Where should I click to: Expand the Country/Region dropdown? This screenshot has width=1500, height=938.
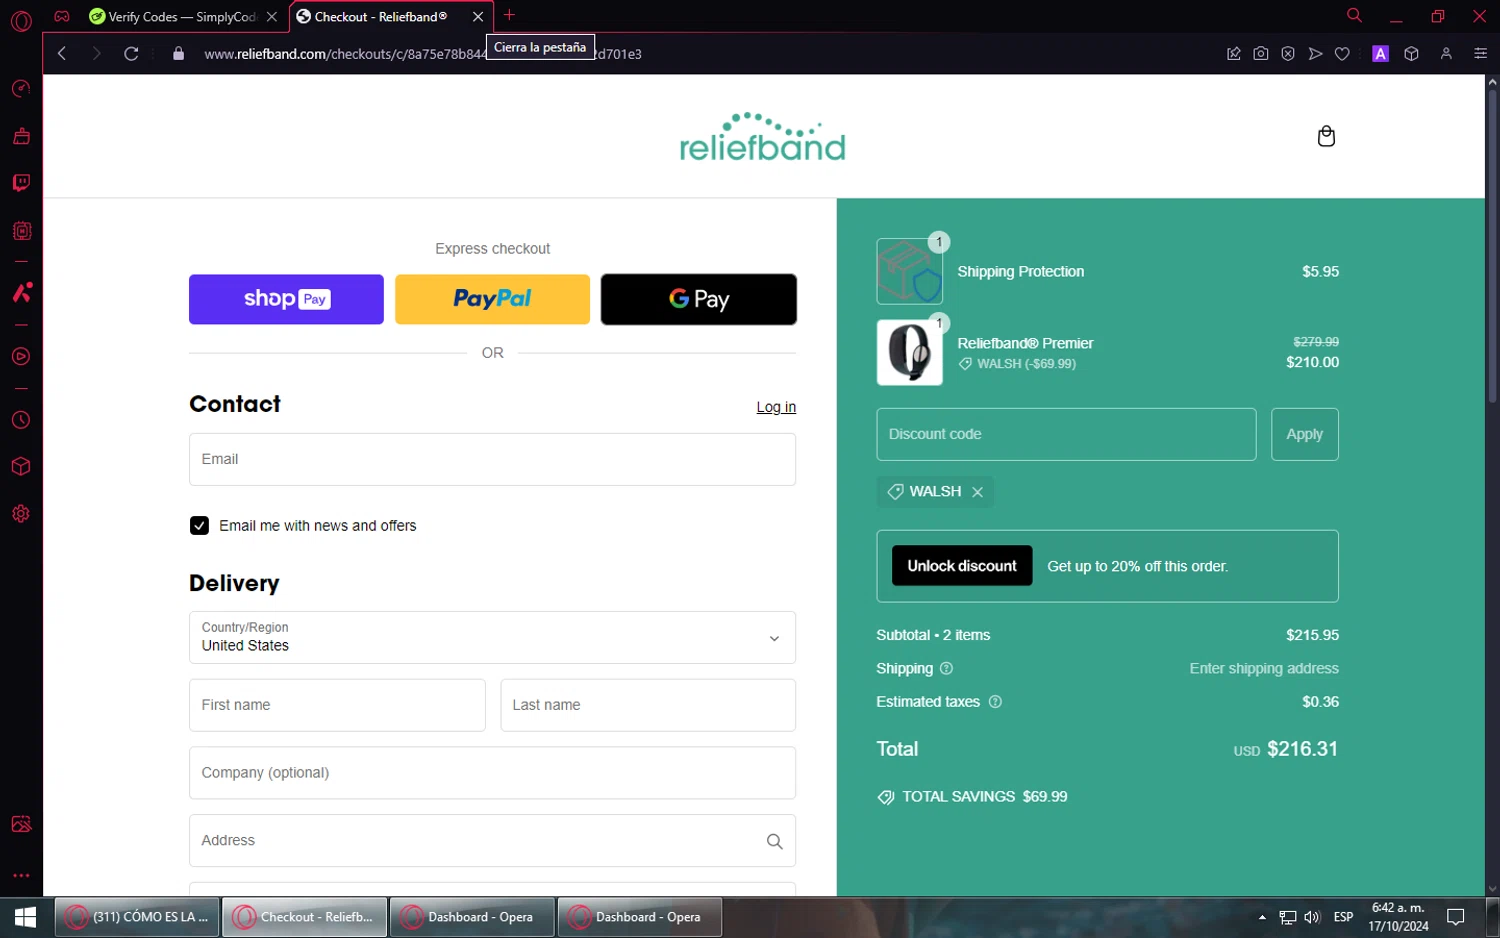pos(492,638)
